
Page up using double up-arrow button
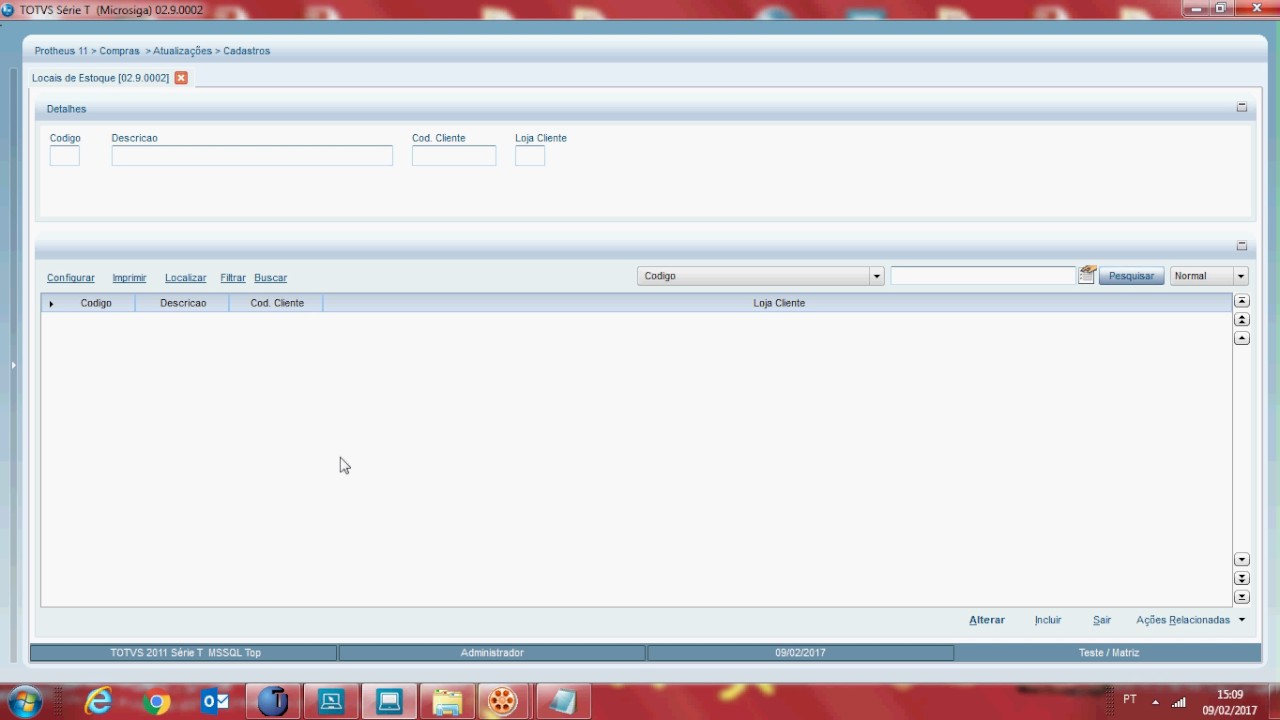coord(1242,320)
